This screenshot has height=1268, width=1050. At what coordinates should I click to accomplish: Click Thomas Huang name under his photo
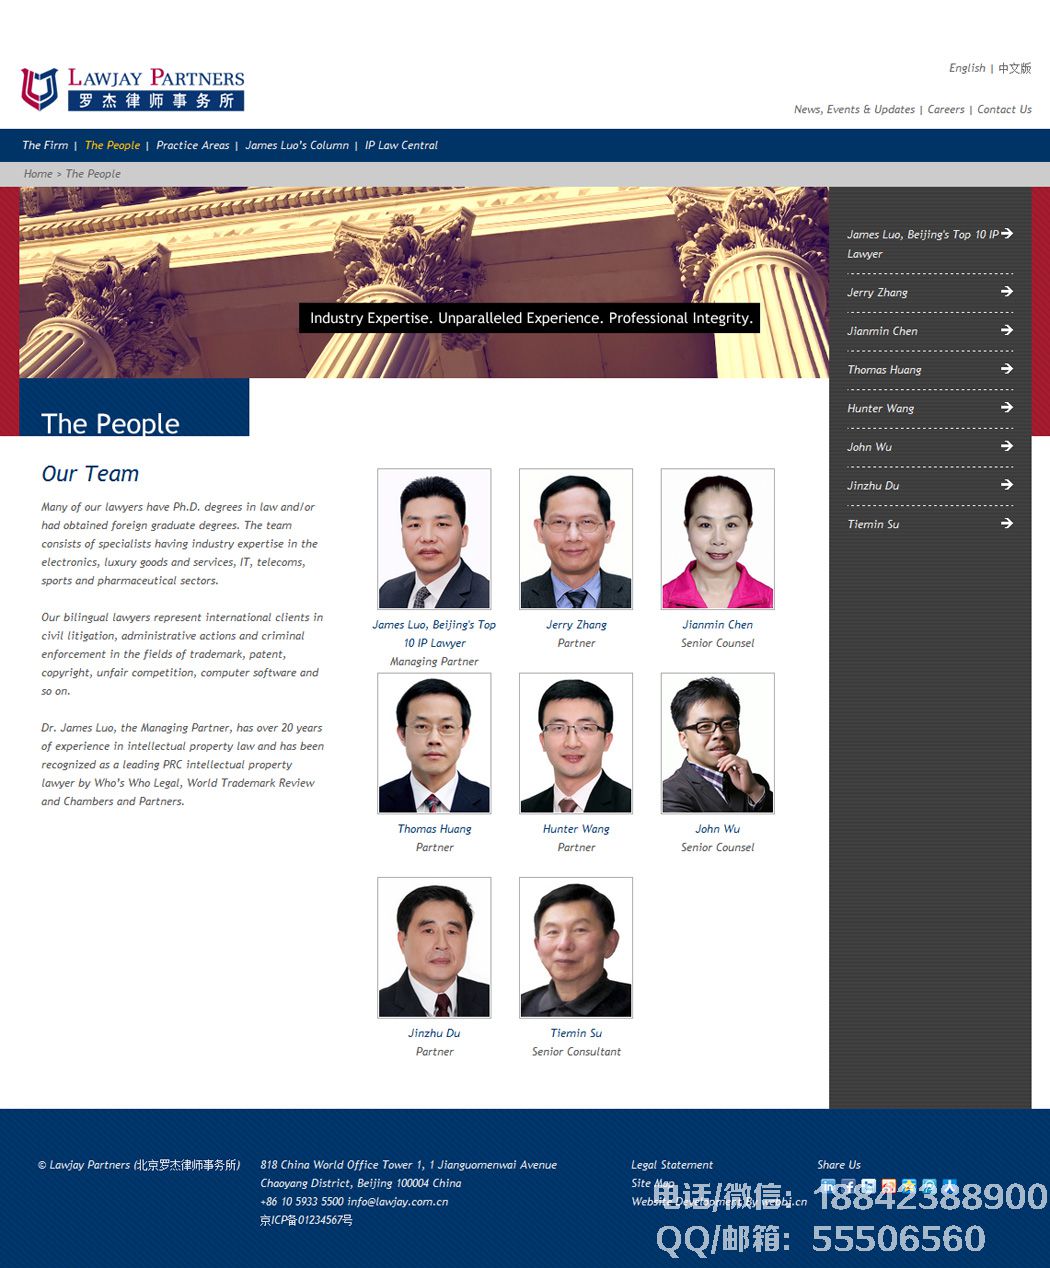click(x=434, y=829)
